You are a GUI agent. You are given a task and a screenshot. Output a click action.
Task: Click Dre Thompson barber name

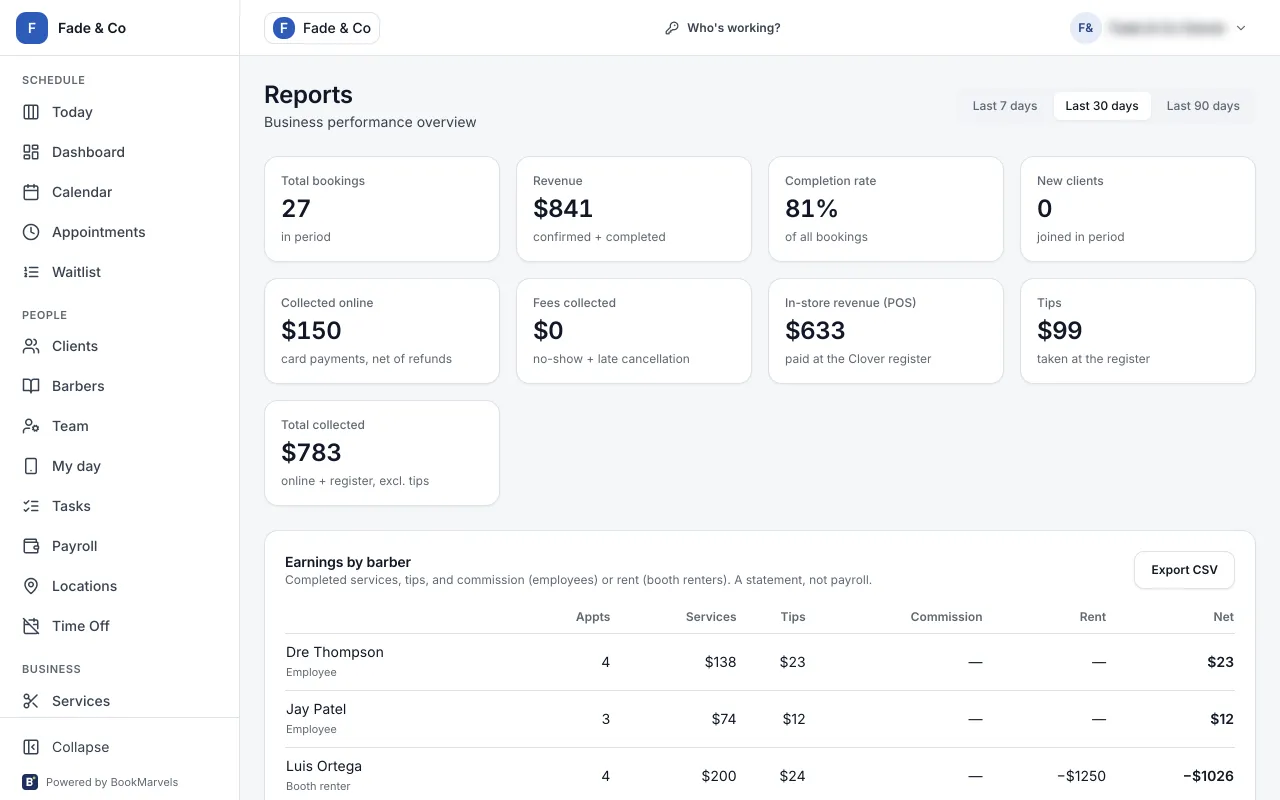click(x=335, y=652)
